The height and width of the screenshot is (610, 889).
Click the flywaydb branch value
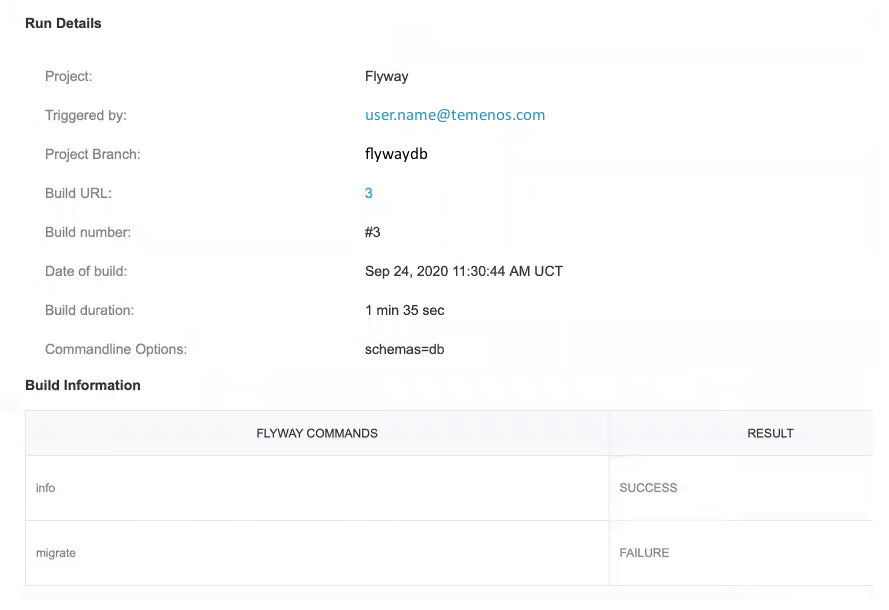[397, 154]
